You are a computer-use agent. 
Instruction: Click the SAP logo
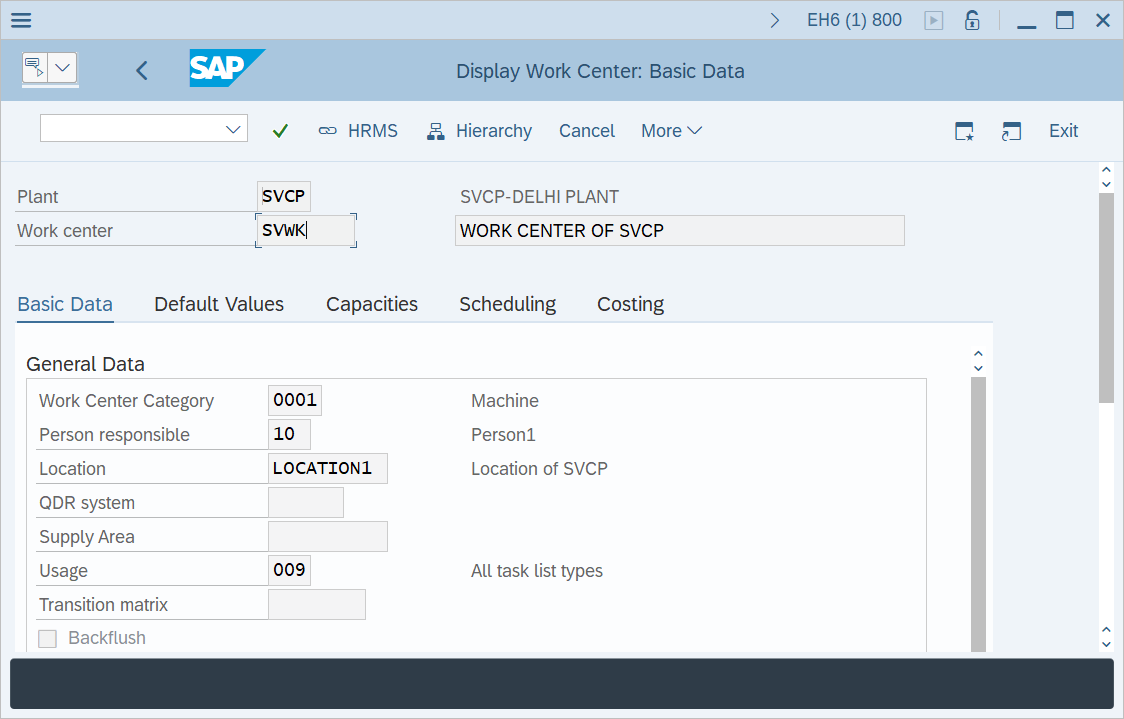point(226,70)
